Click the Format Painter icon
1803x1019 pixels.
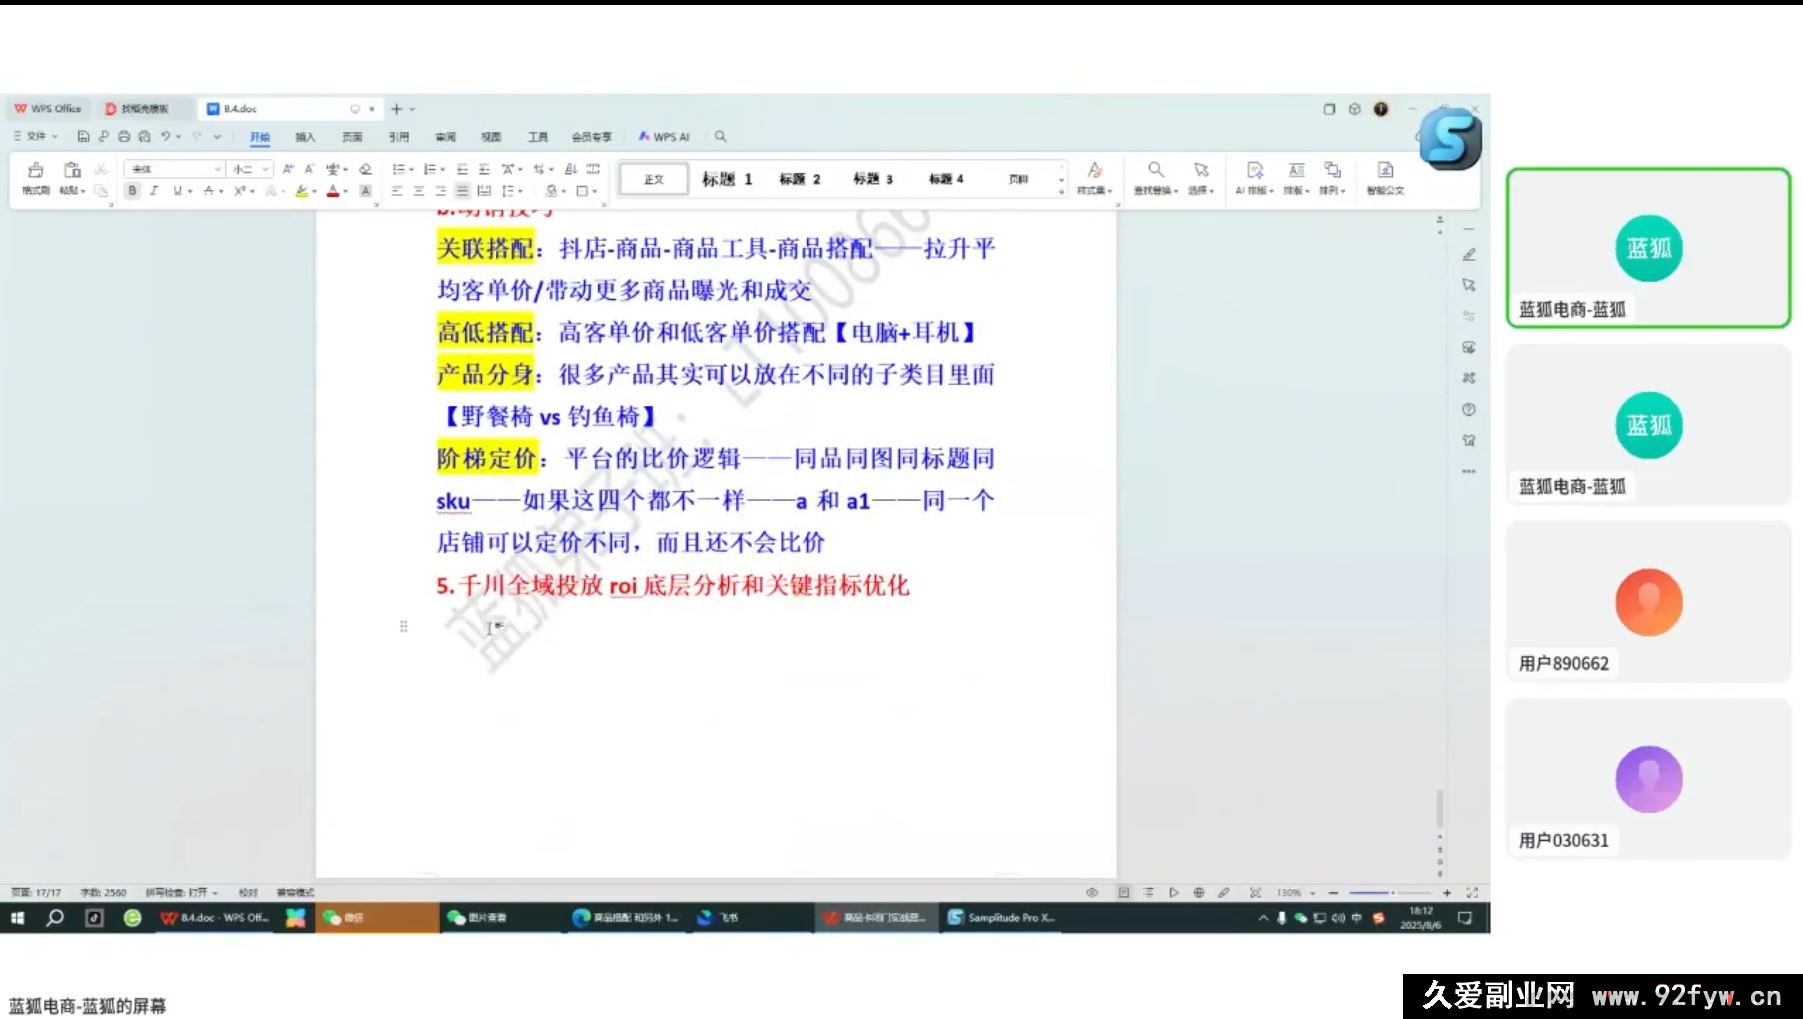coord(35,175)
